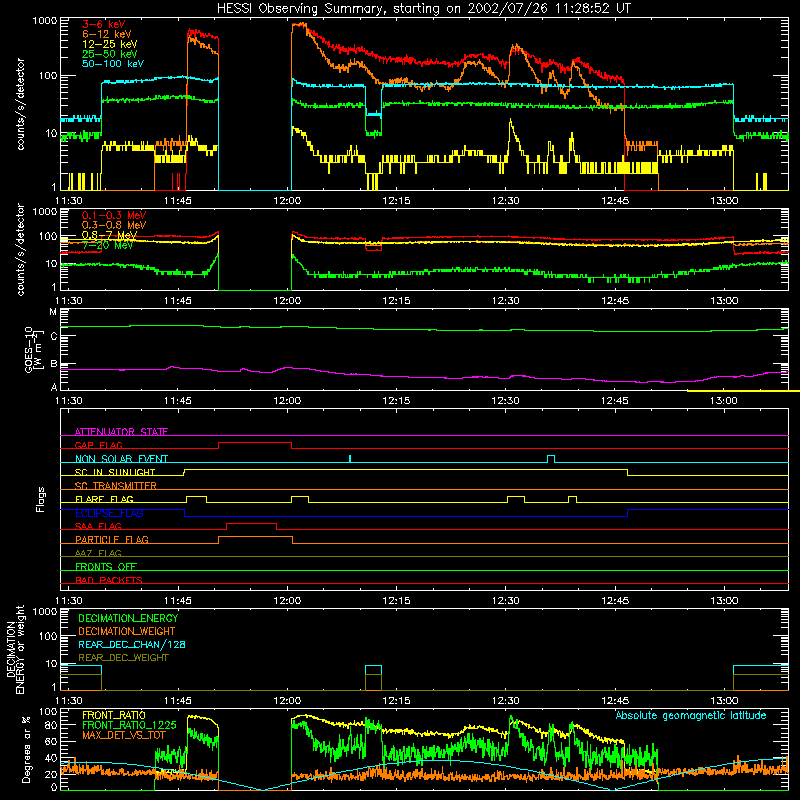Viewport: 800px width, 800px height.
Task: Select the 50-100 keV legend label
Action: tap(113, 64)
